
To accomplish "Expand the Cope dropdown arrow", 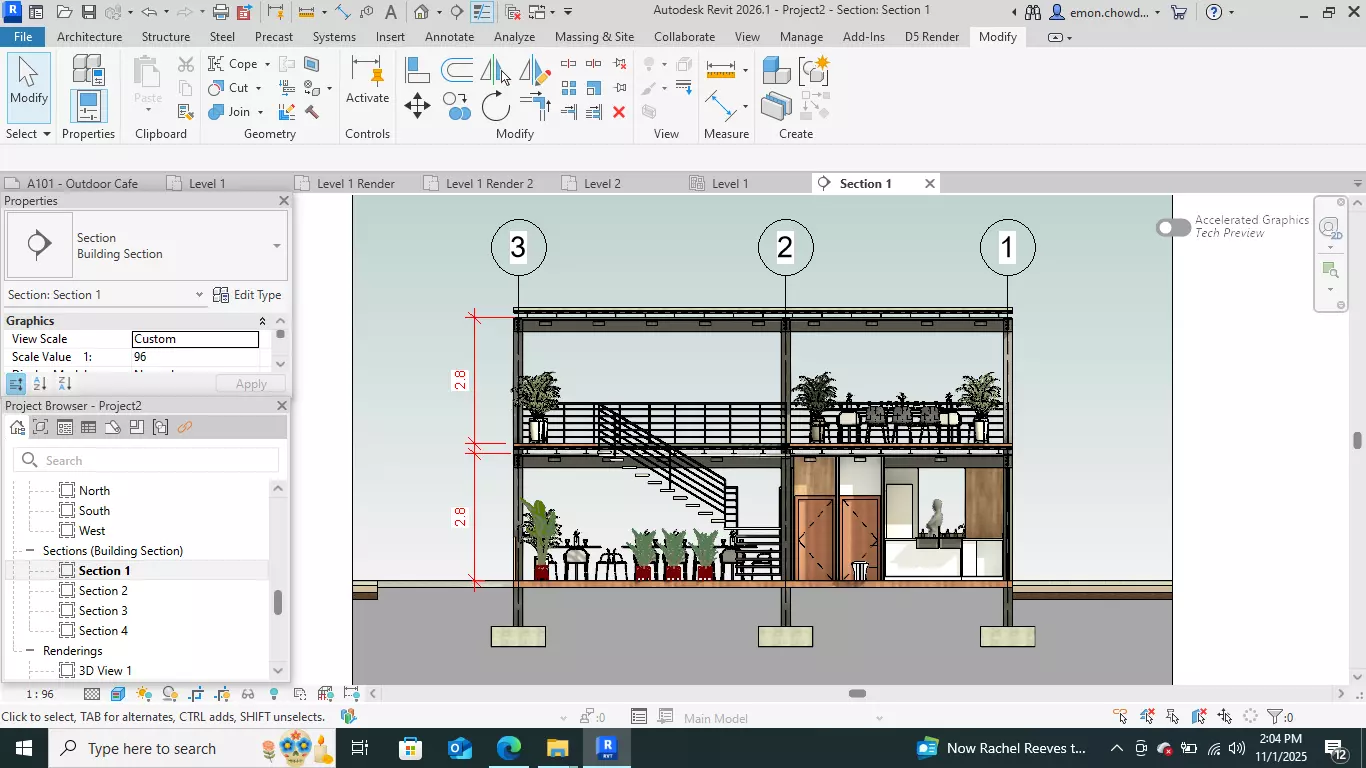I will pyautogui.click(x=267, y=64).
